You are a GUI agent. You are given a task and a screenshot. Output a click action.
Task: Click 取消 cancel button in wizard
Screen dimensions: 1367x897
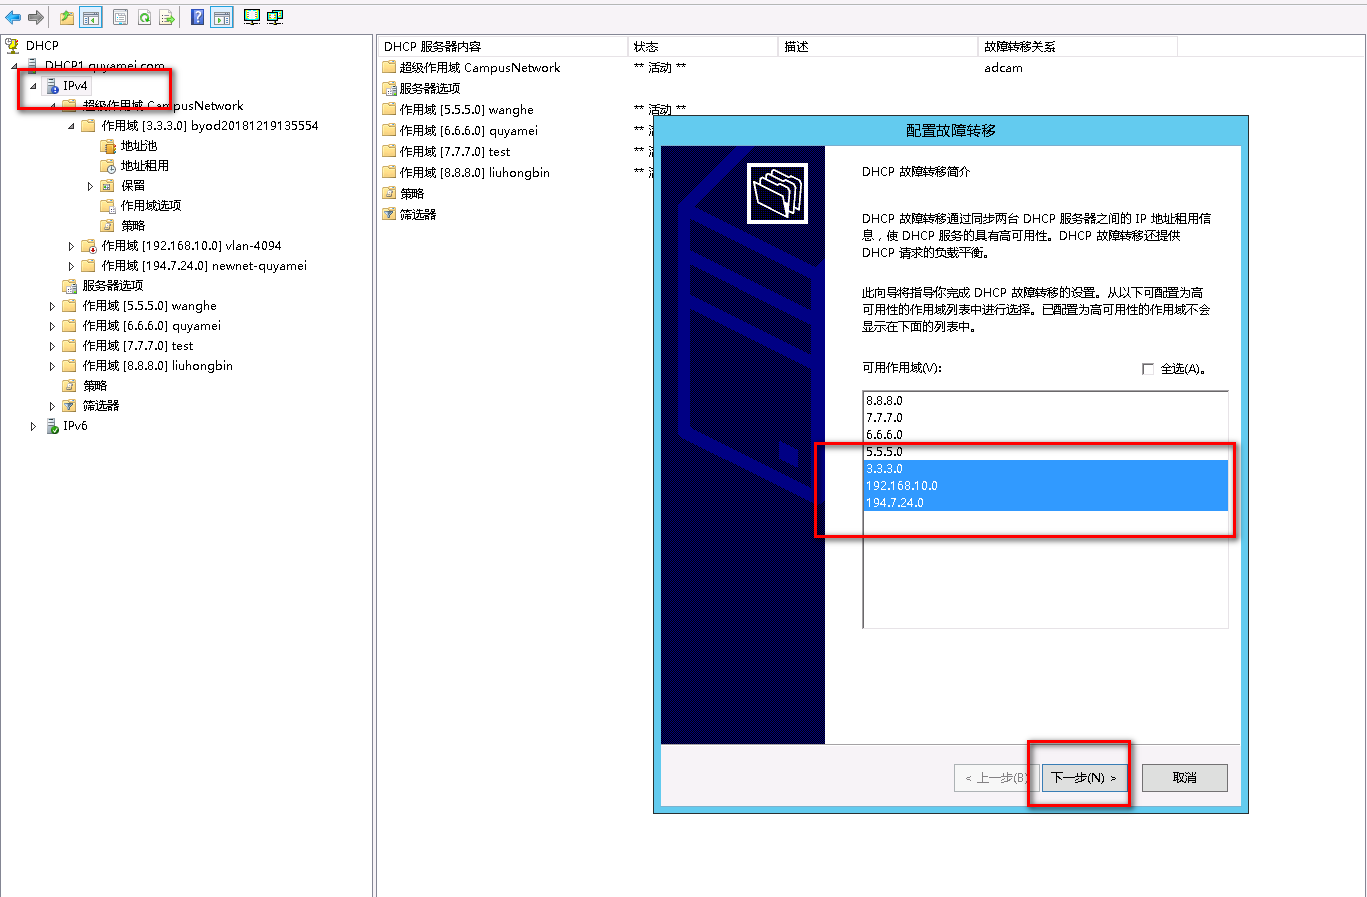coord(1184,778)
